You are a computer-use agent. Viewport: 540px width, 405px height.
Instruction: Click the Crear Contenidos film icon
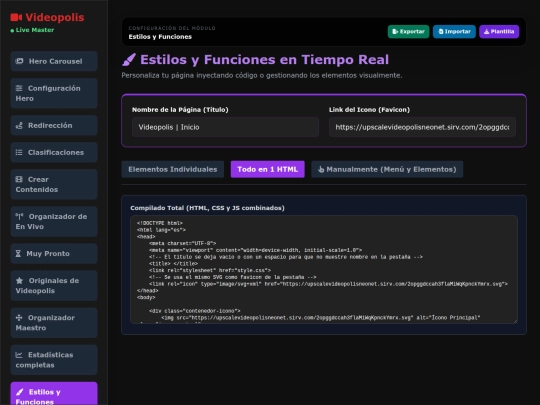tap(19, 179)
